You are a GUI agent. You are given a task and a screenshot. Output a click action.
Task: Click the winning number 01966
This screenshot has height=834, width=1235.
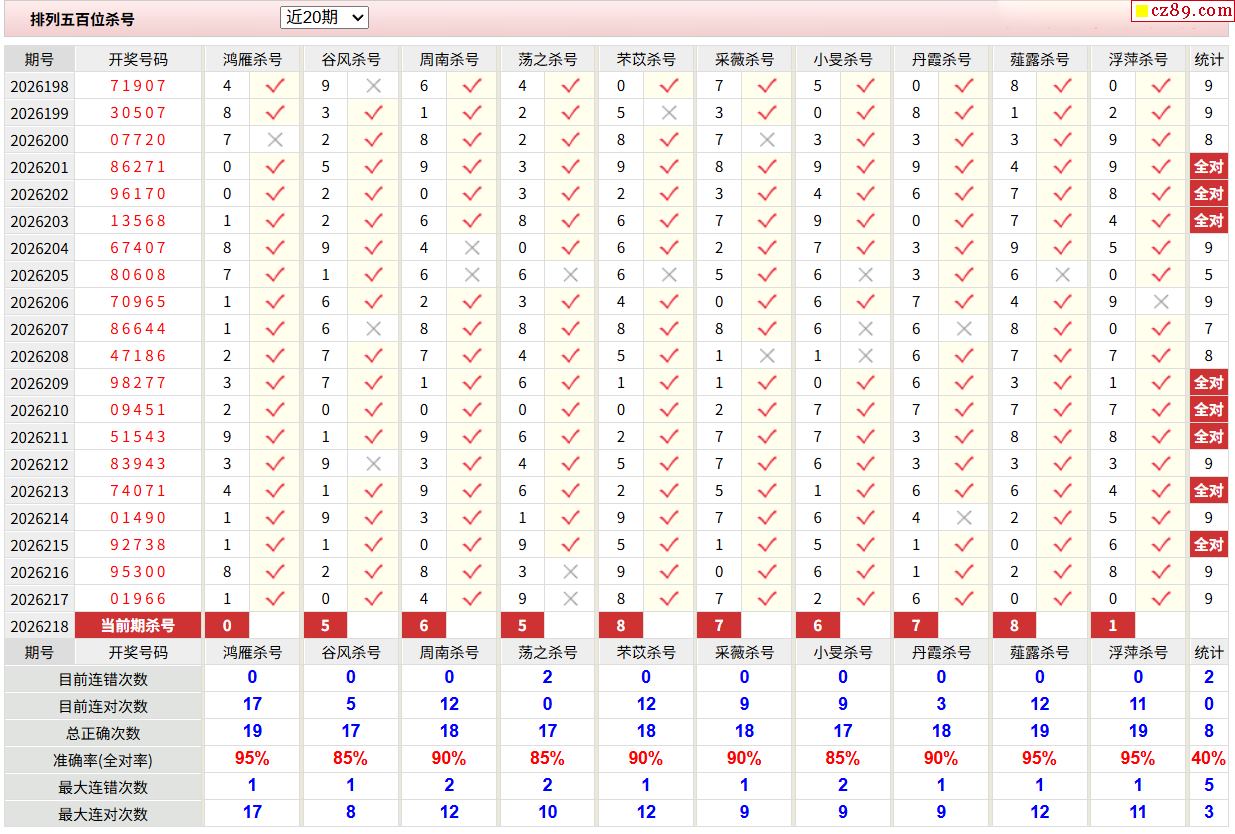(138, 599)
